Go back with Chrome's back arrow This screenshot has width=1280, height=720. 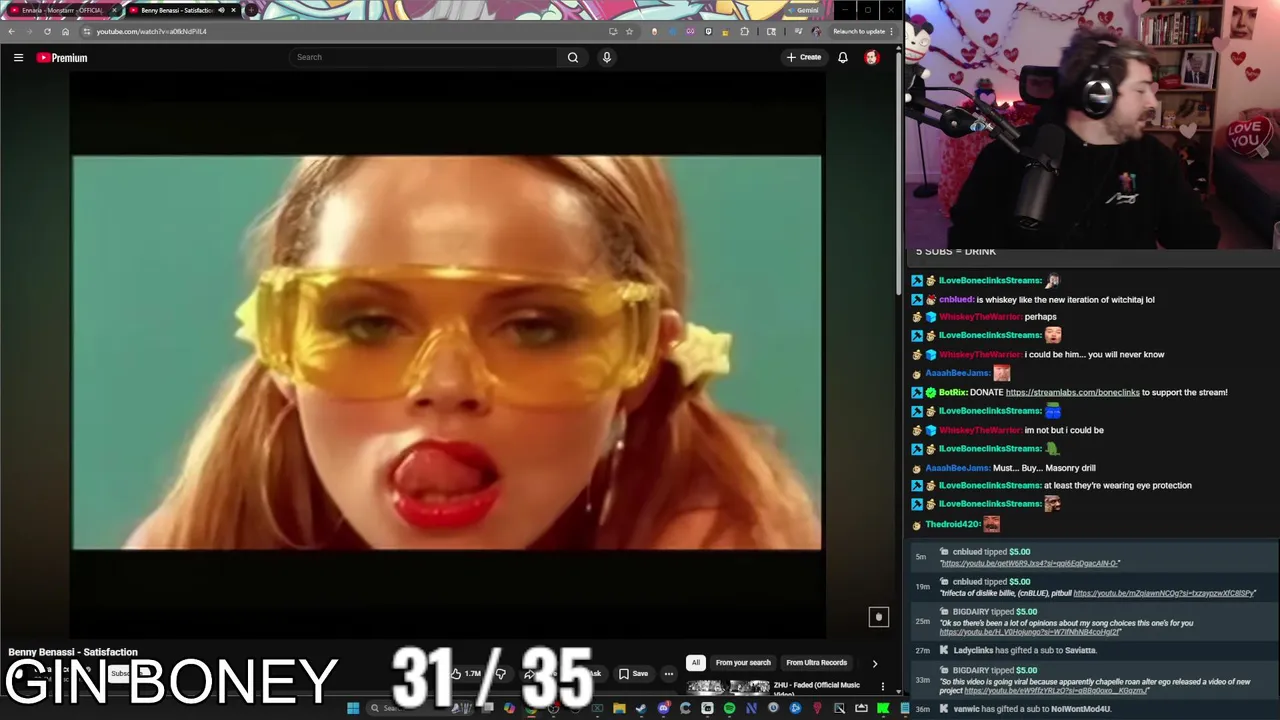pyautogui.click(x=11, y=31)
